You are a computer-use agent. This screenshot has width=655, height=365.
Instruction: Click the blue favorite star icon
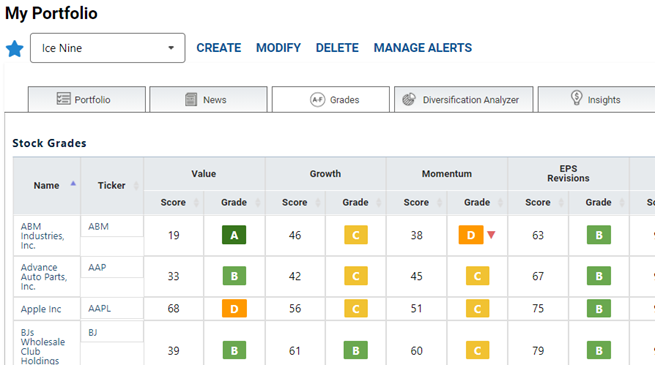[15, 49]
